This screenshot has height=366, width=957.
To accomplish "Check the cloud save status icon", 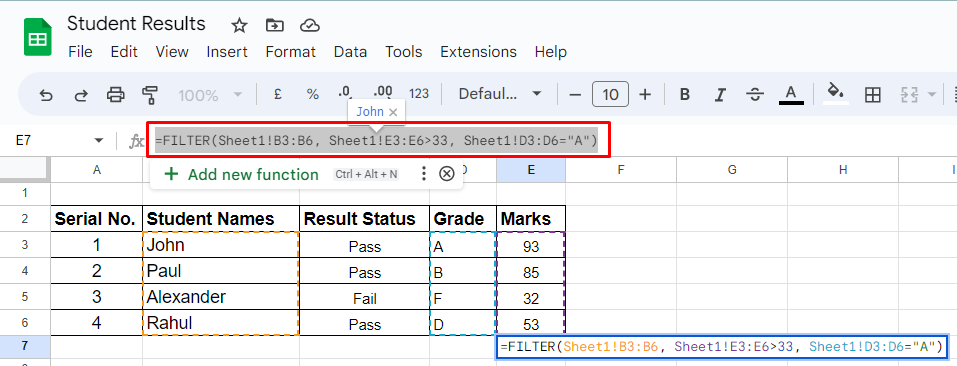I will (x=311, y=25).
